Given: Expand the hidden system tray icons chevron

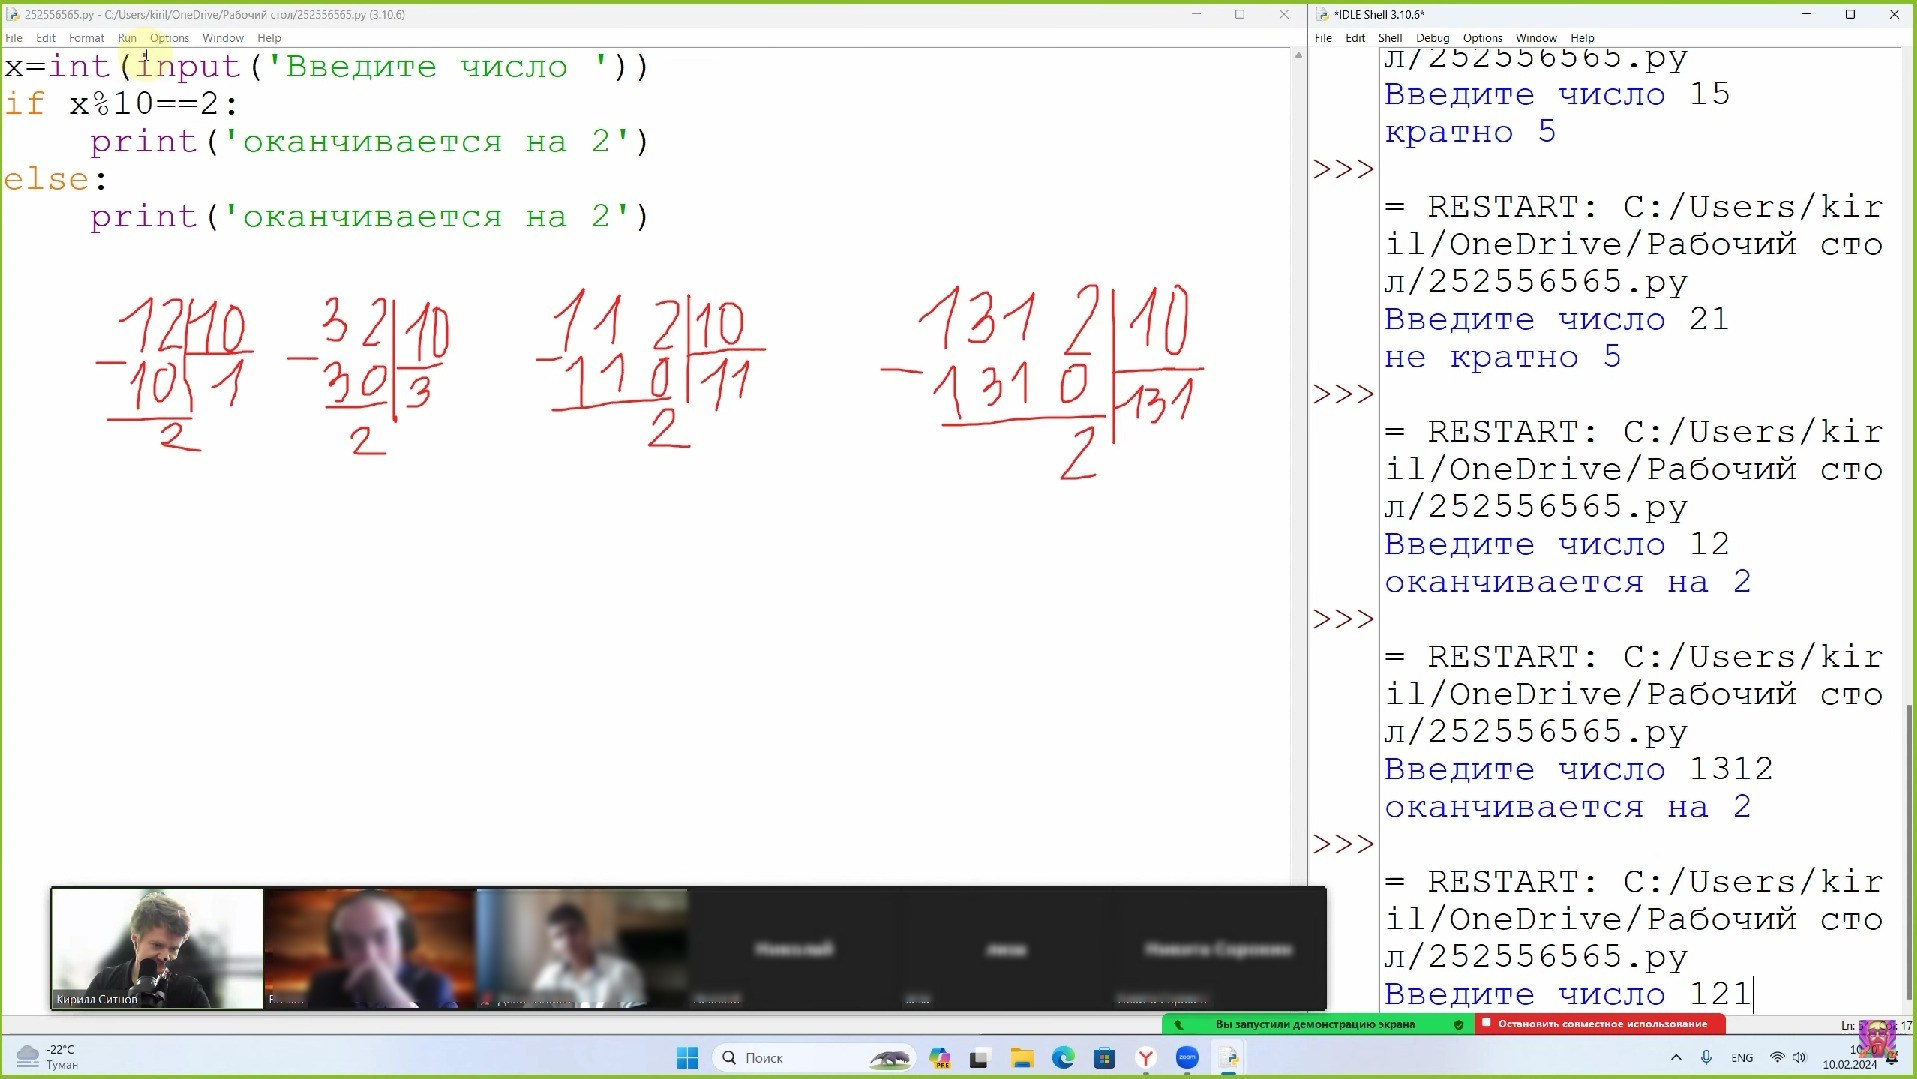Looking at the screenshot, I should 1676,1058.
